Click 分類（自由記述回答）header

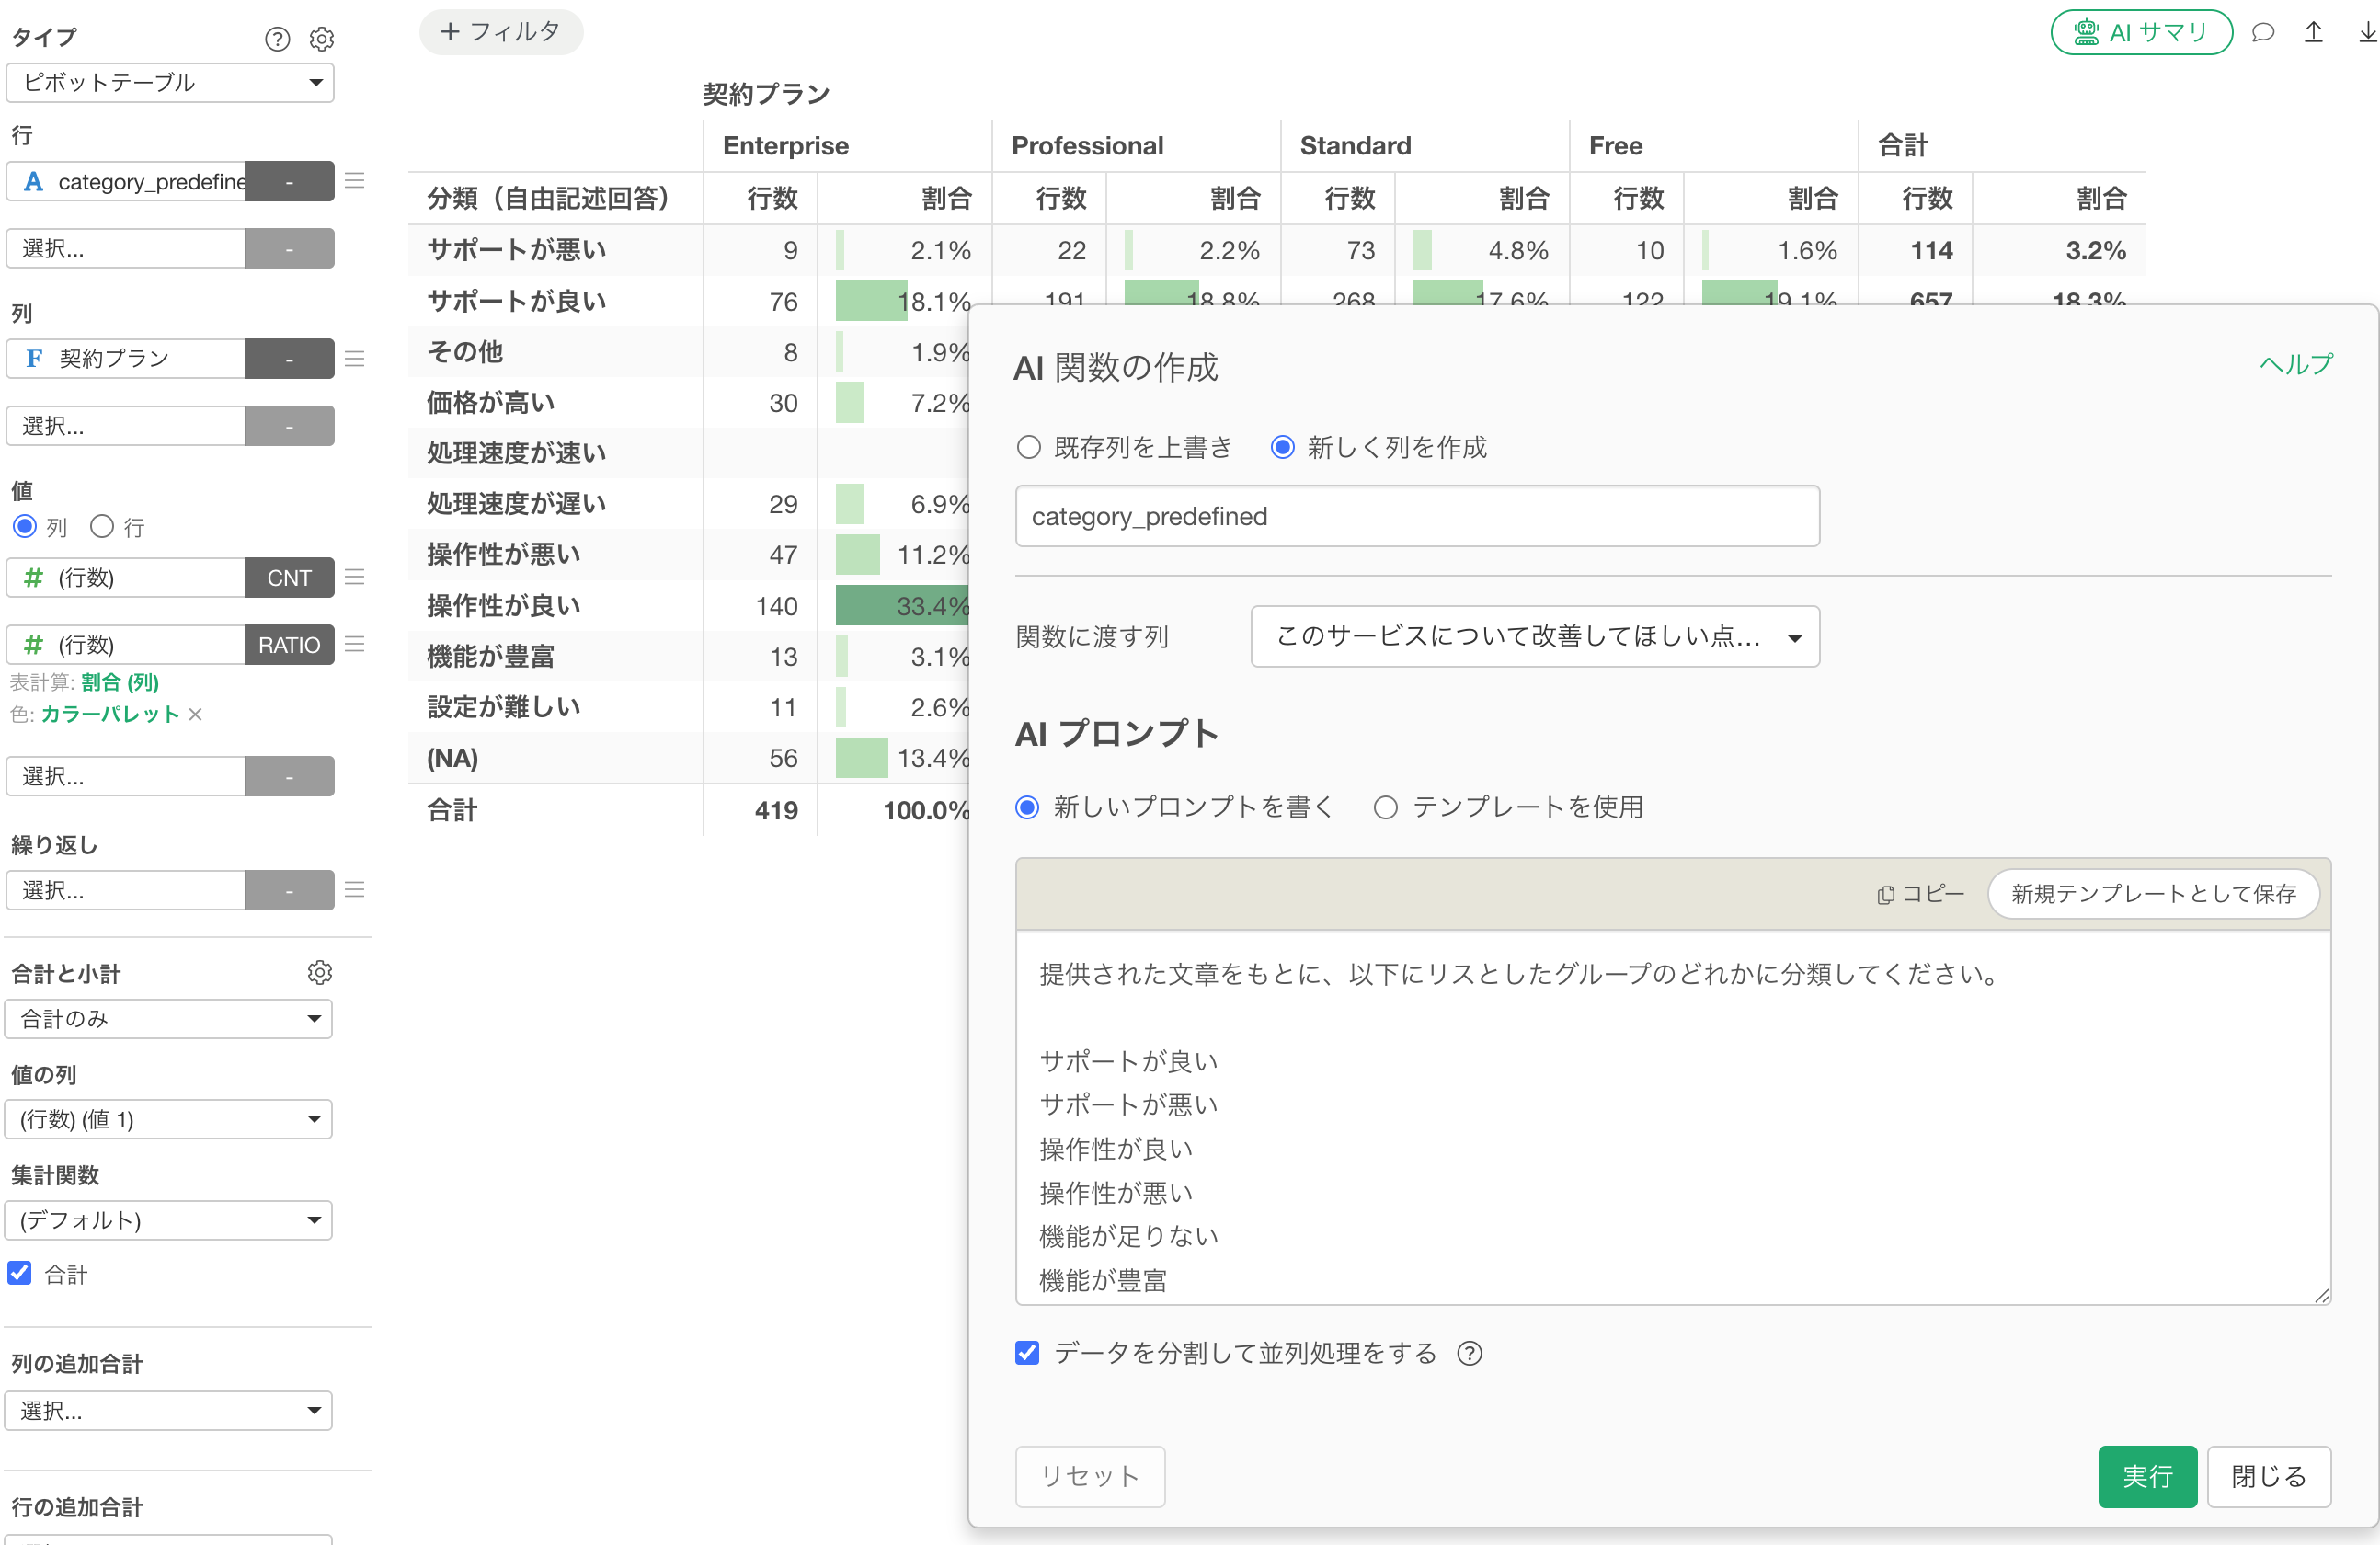(547, 198)
